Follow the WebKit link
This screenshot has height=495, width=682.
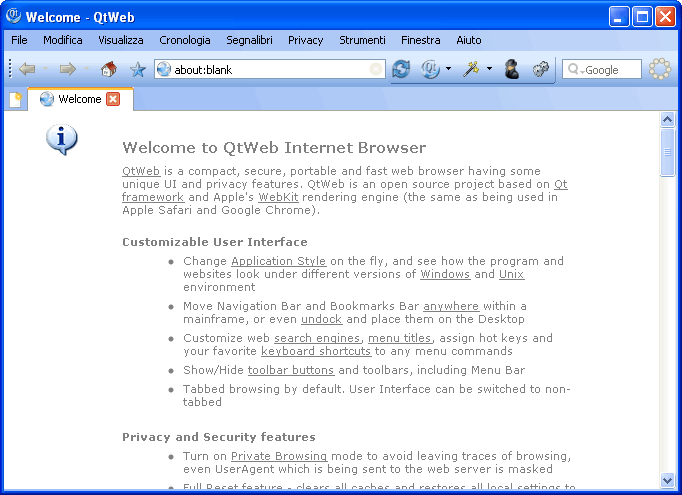[278, 197]
